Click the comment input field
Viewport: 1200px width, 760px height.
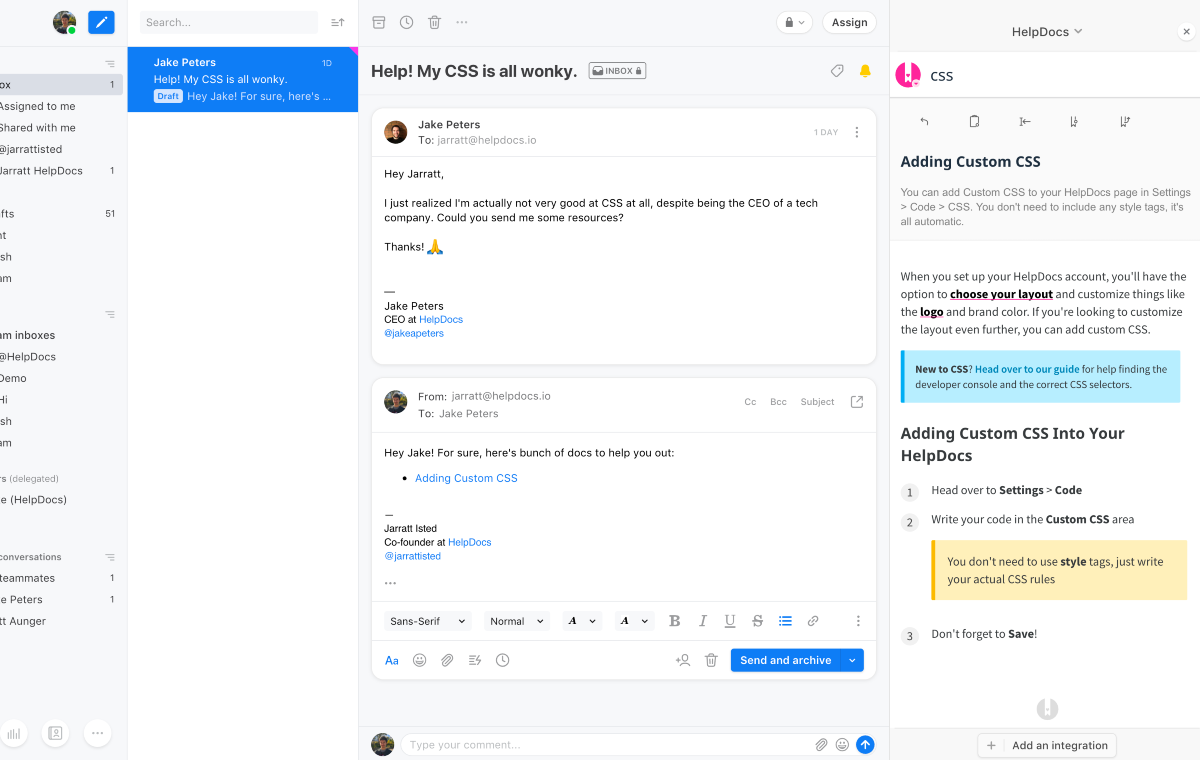pos(610,744)
